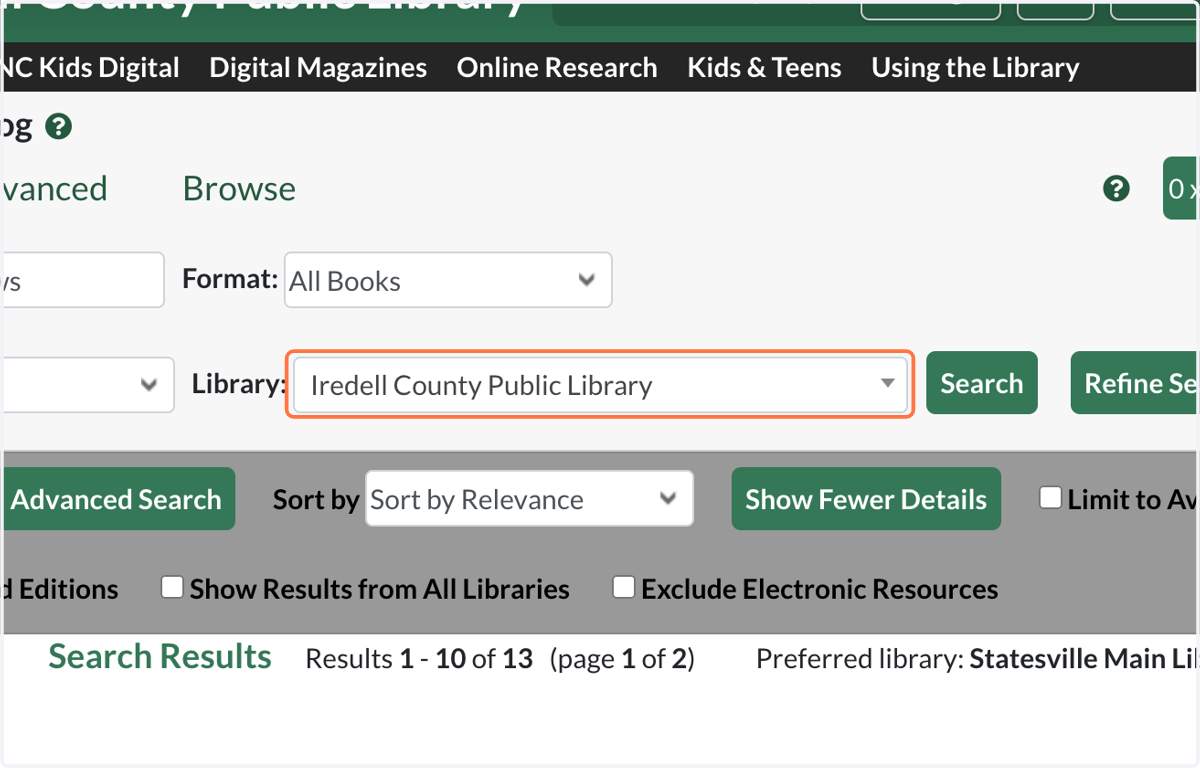
Task: Click the Search Results heading
Action: (x=160, y=657)
